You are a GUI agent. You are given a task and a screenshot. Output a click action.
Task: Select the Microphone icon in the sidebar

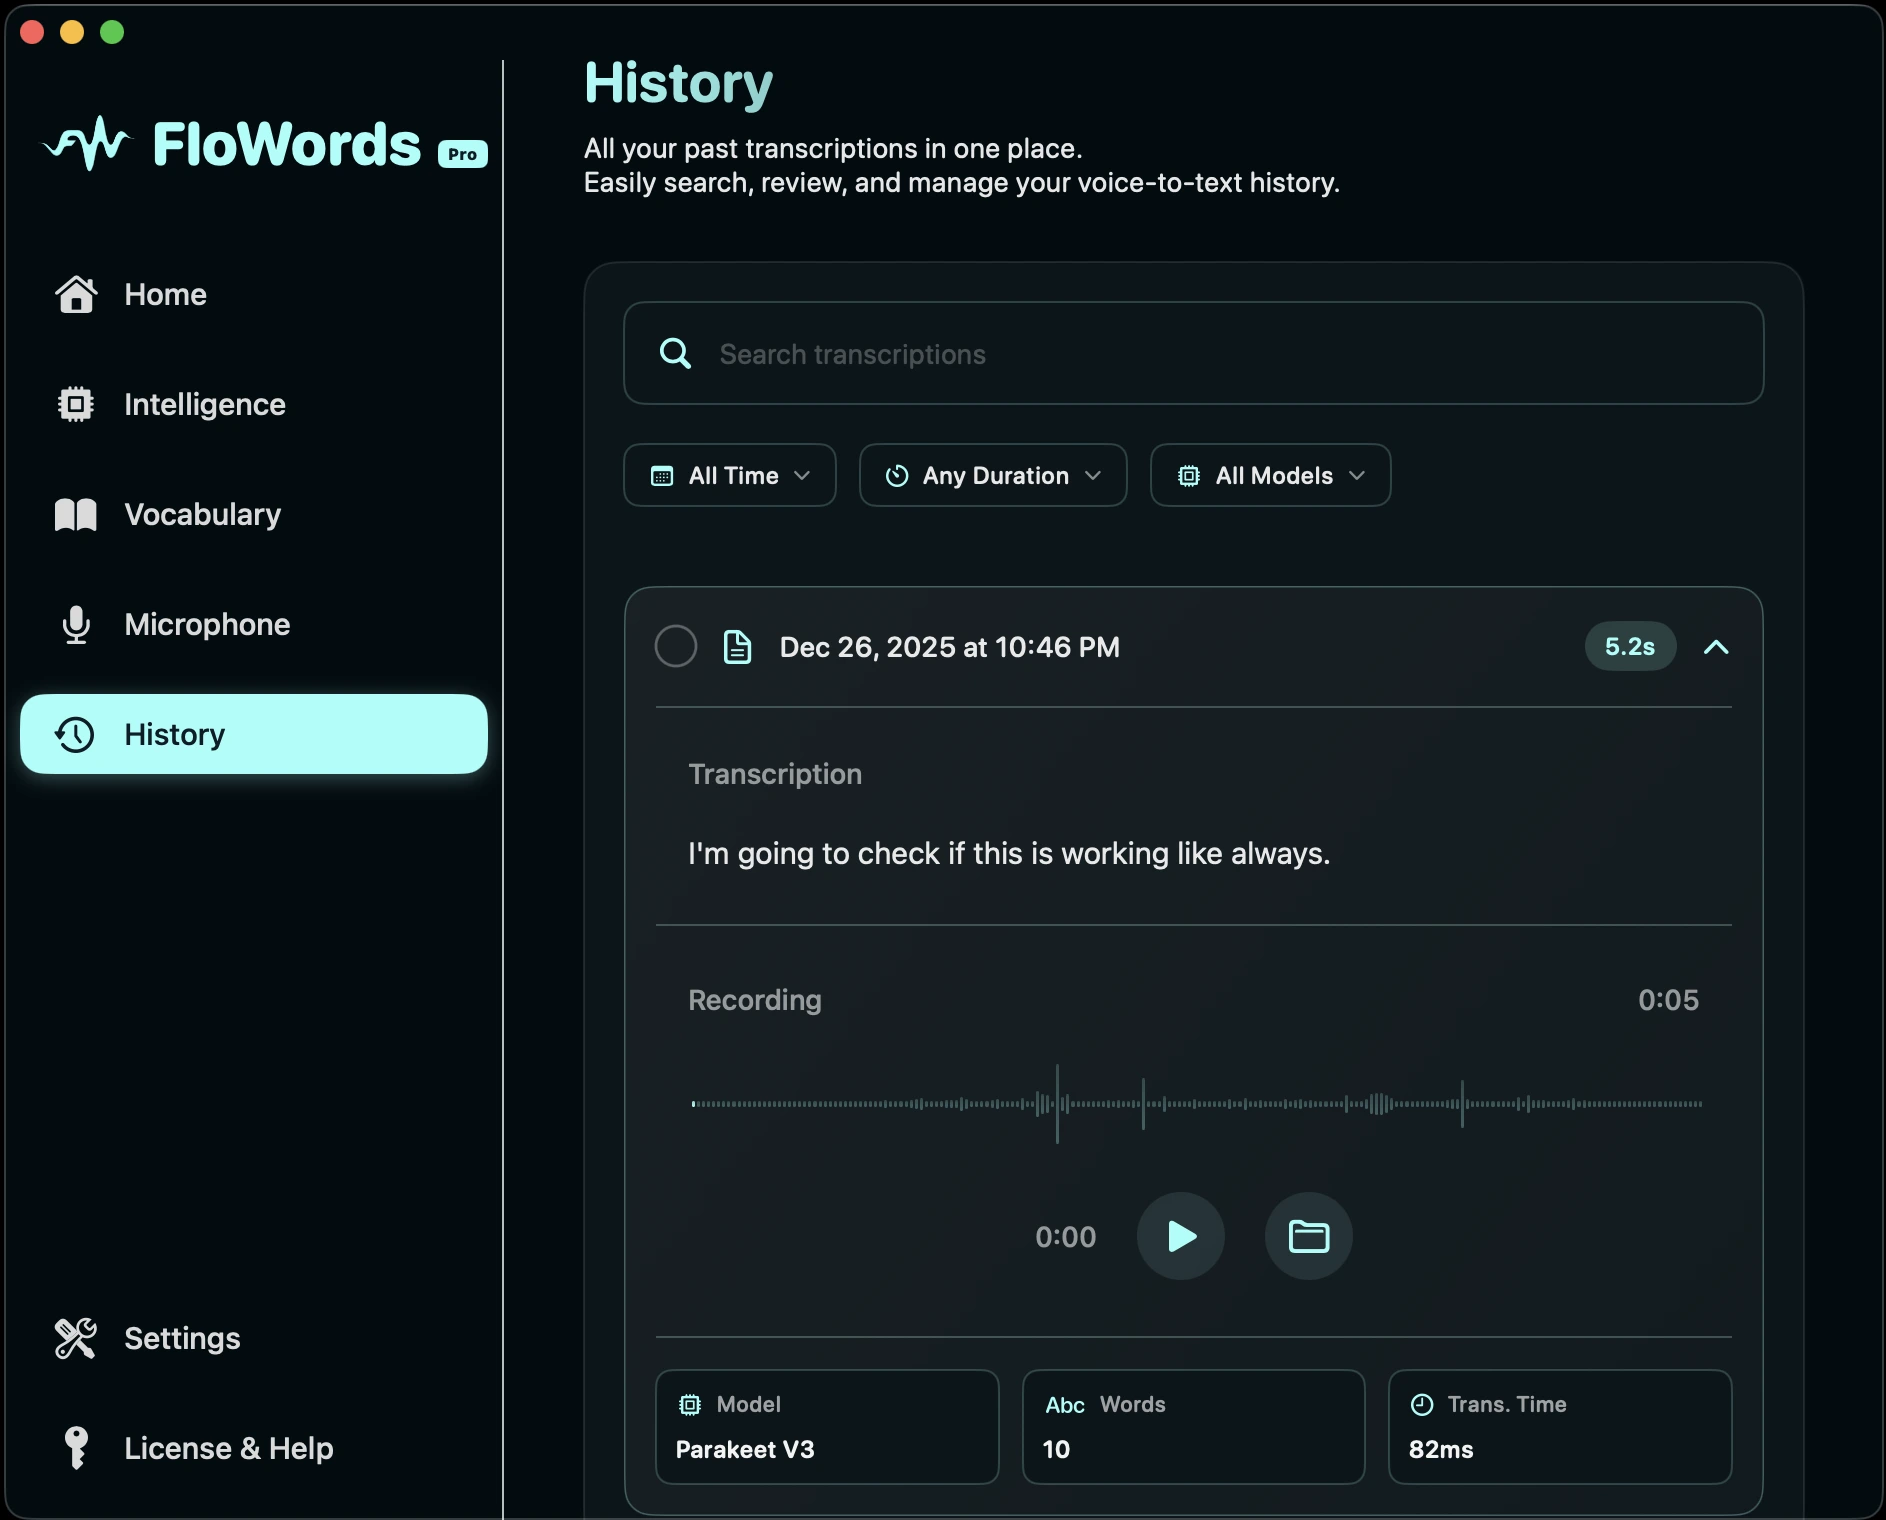pyautogui.click(x=75, y=624)
